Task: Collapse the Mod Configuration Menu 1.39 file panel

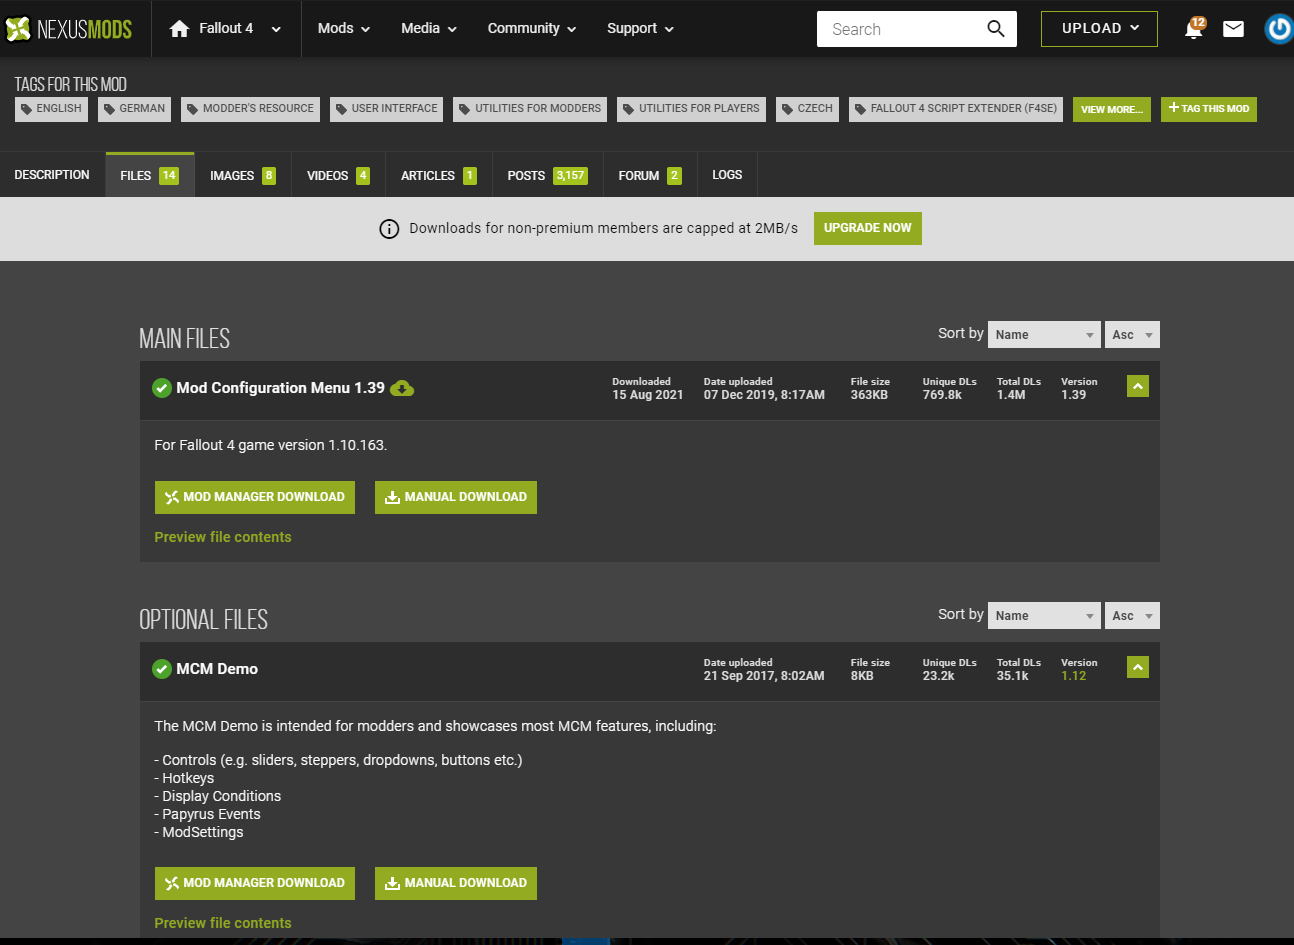Action: click(x=1138, y=386)
